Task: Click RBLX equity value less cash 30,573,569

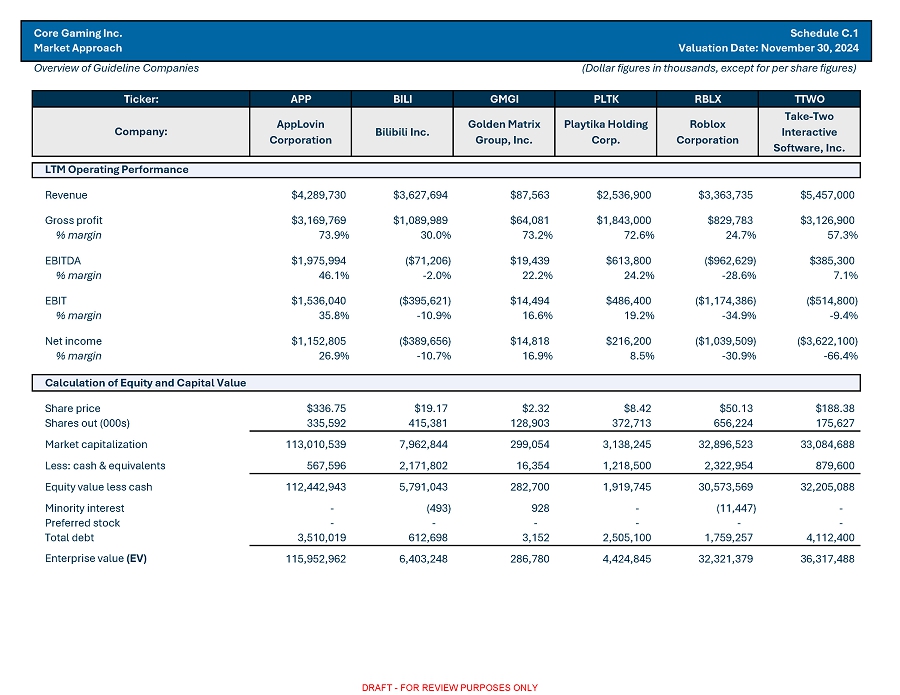Action: pyautogui.click(x=726, y=487)
